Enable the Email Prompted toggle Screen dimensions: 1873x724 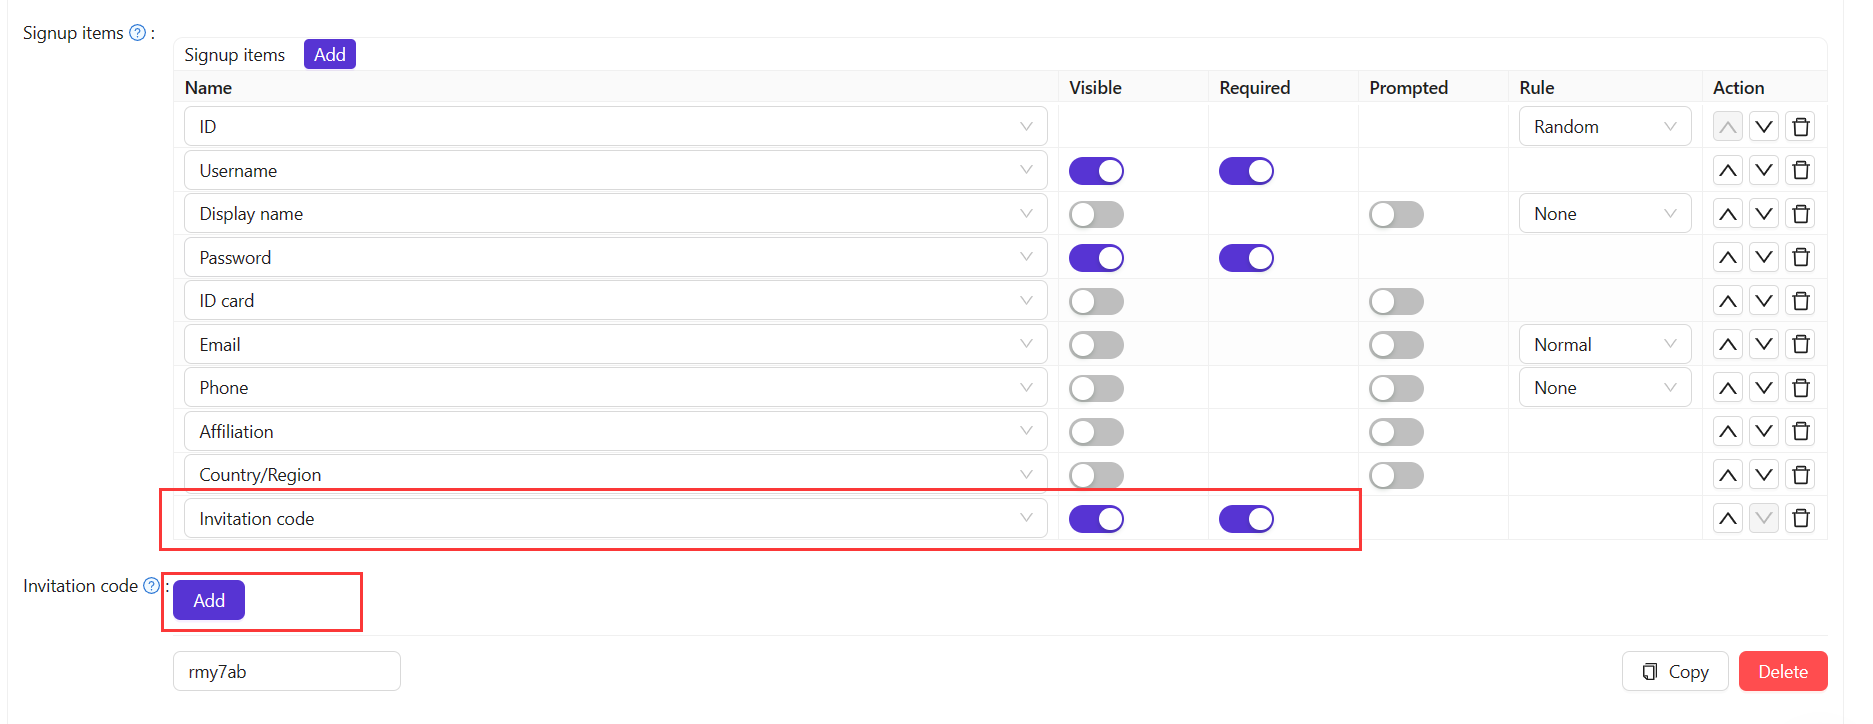tap(1396, 345)
